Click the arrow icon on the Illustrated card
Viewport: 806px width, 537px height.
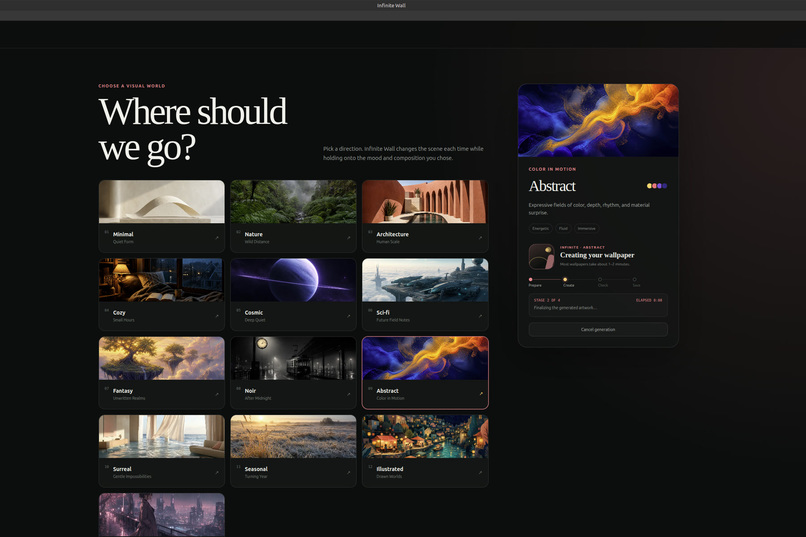coord(480,472)
